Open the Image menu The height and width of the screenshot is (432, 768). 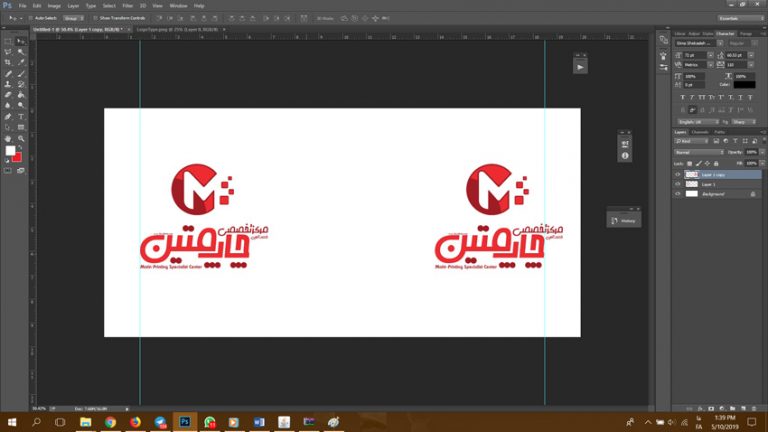point(54,6)
